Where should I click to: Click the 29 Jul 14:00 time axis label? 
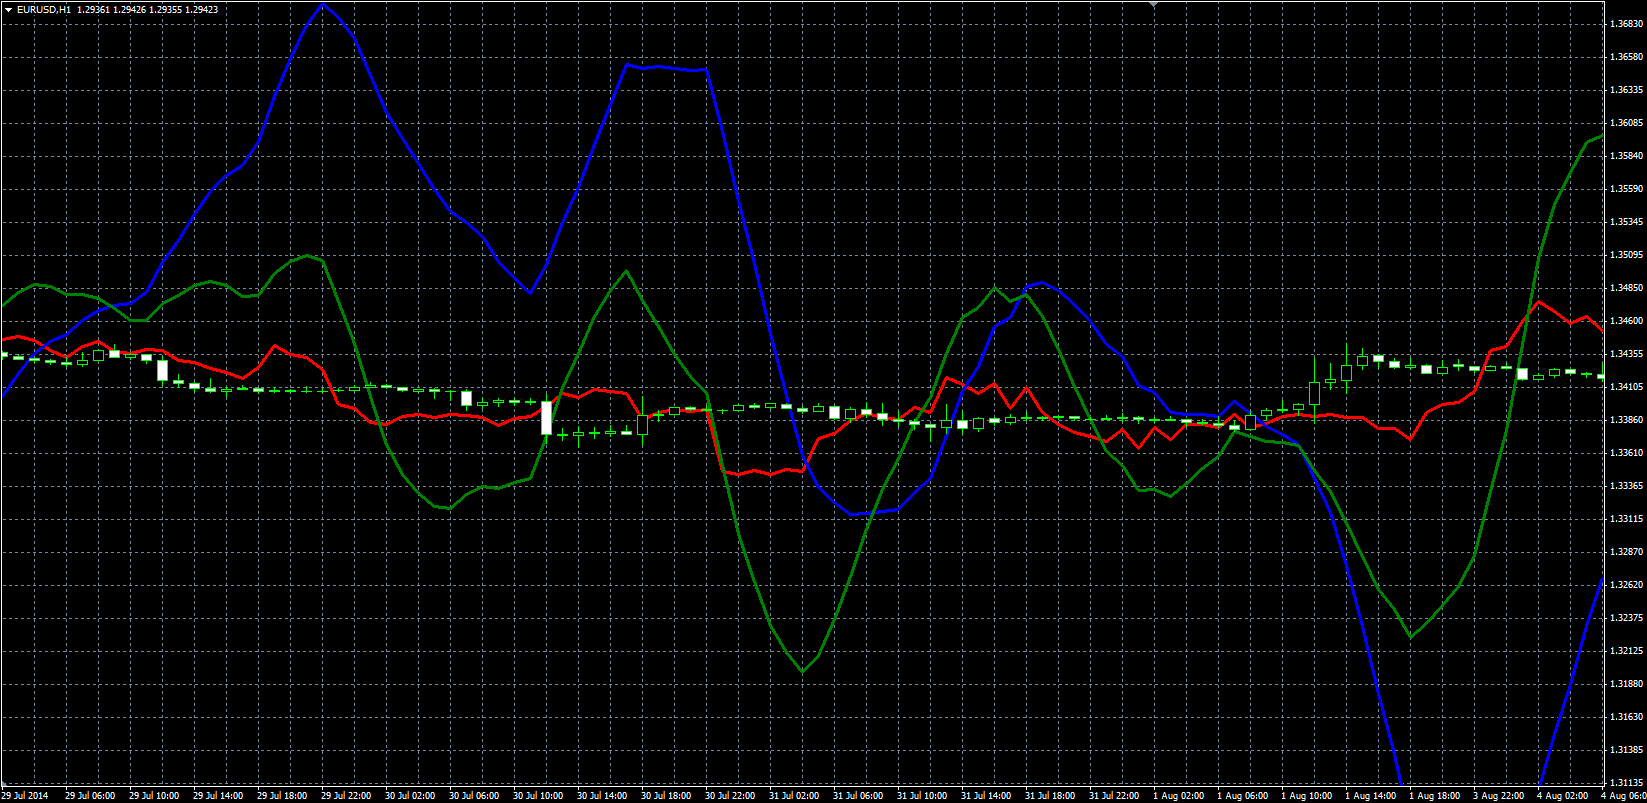pyautogui.click(x=218, y=796)
